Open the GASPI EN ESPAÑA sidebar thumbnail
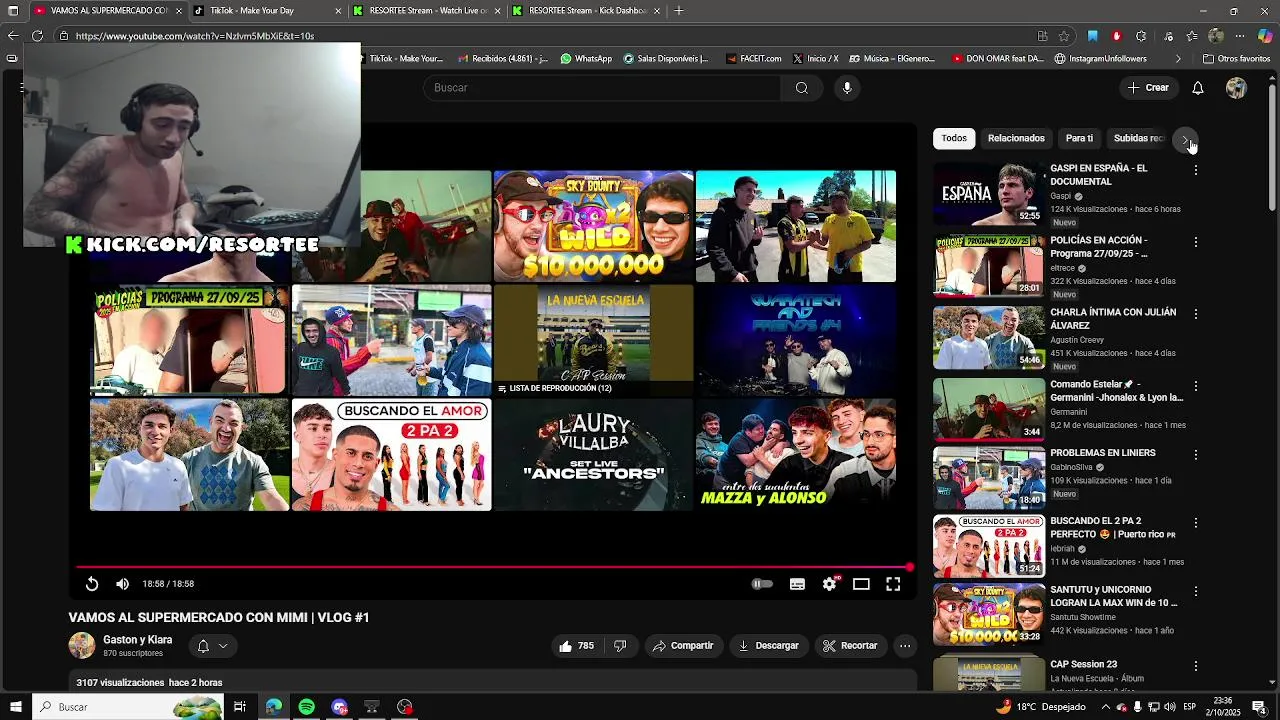The width and height of the screenshot is (1280, 720). coord(989,193)
